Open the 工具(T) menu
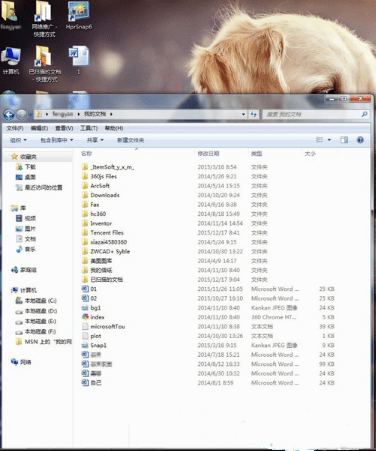Image resolution: width=376 pixels, height=451 pixels. pyautogui.click(x=89, y=128)
